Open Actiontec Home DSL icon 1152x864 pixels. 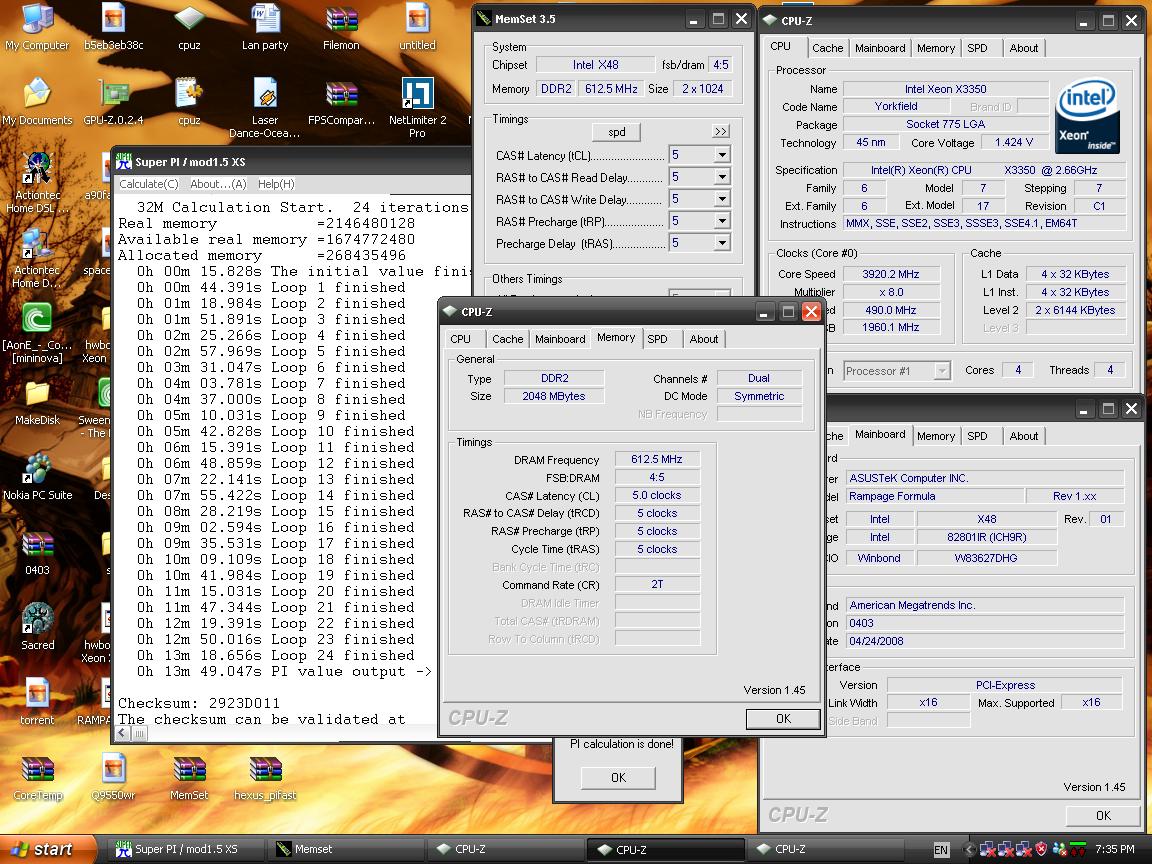[x=37, y=183]
